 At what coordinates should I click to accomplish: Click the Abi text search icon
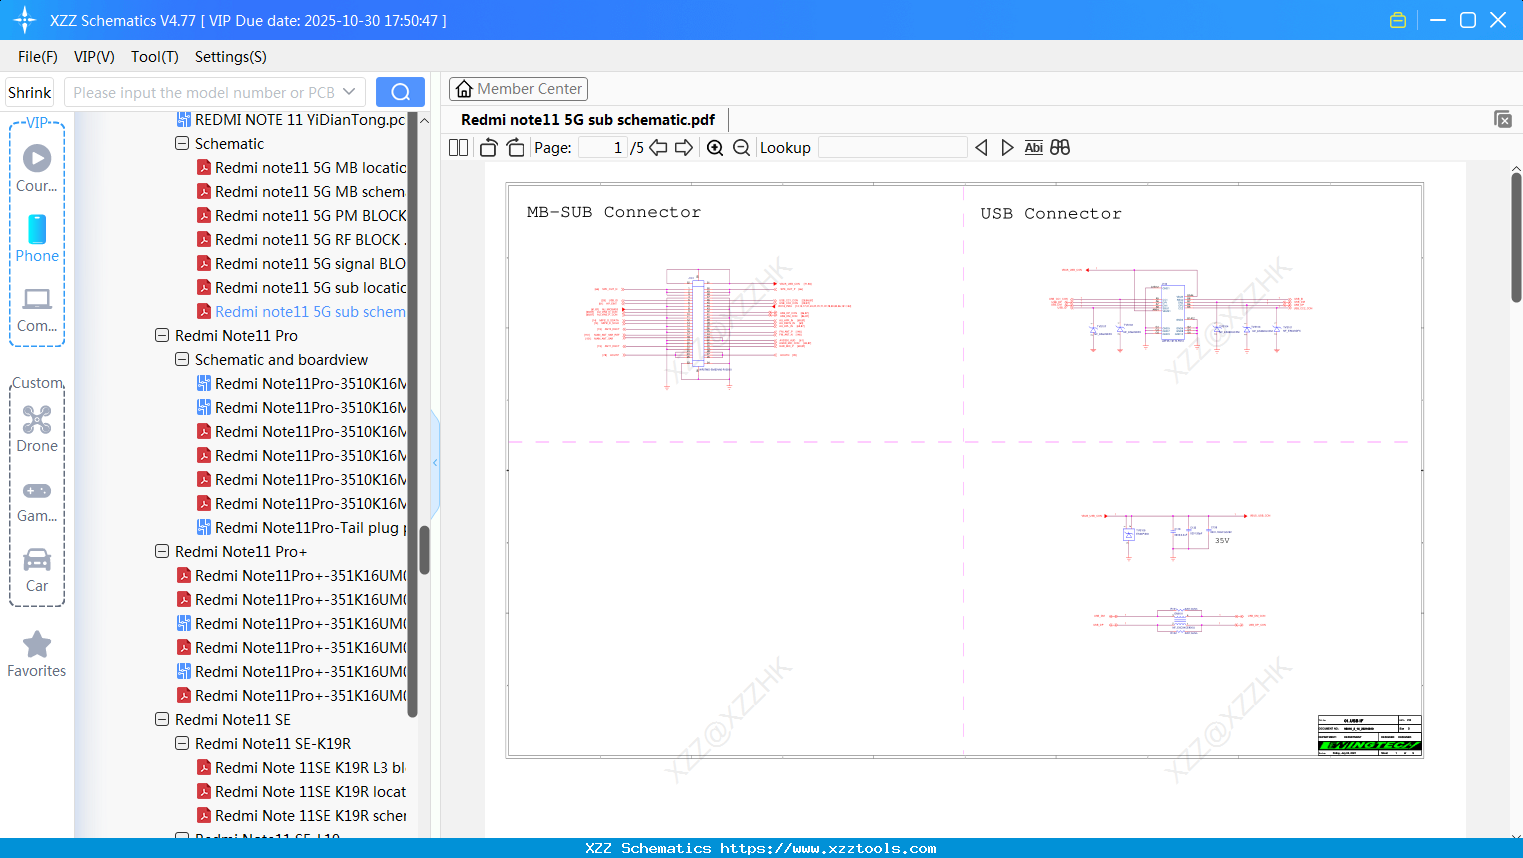tap(1033, 147)
